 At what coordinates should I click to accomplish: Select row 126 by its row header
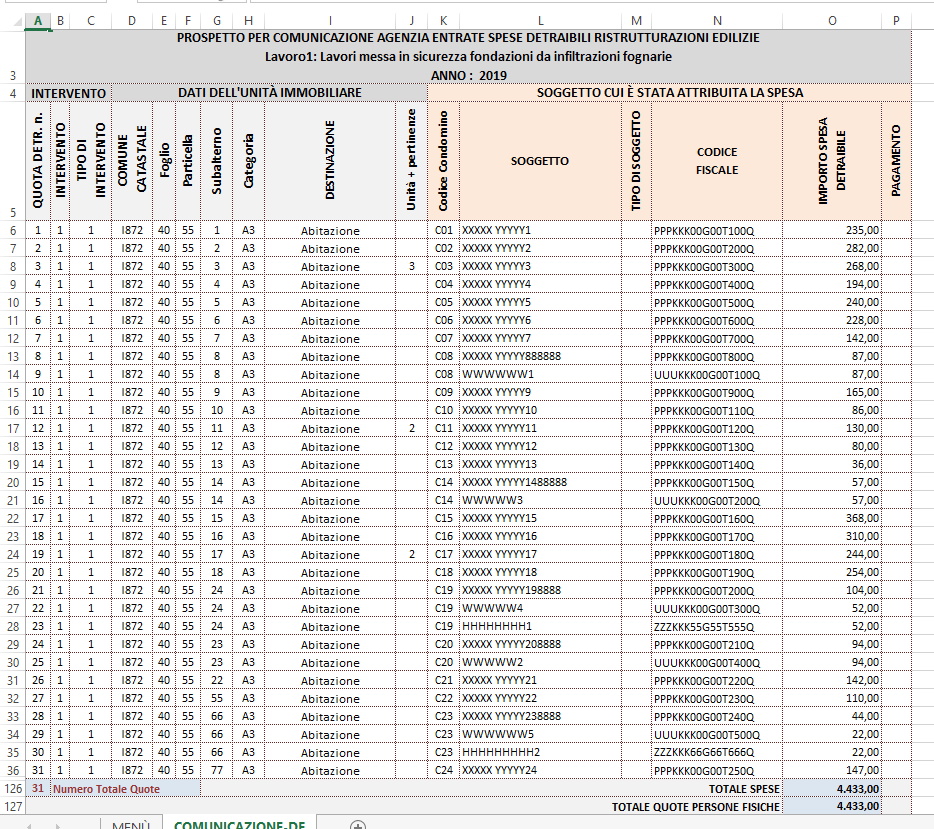click(x=13, y=789)
